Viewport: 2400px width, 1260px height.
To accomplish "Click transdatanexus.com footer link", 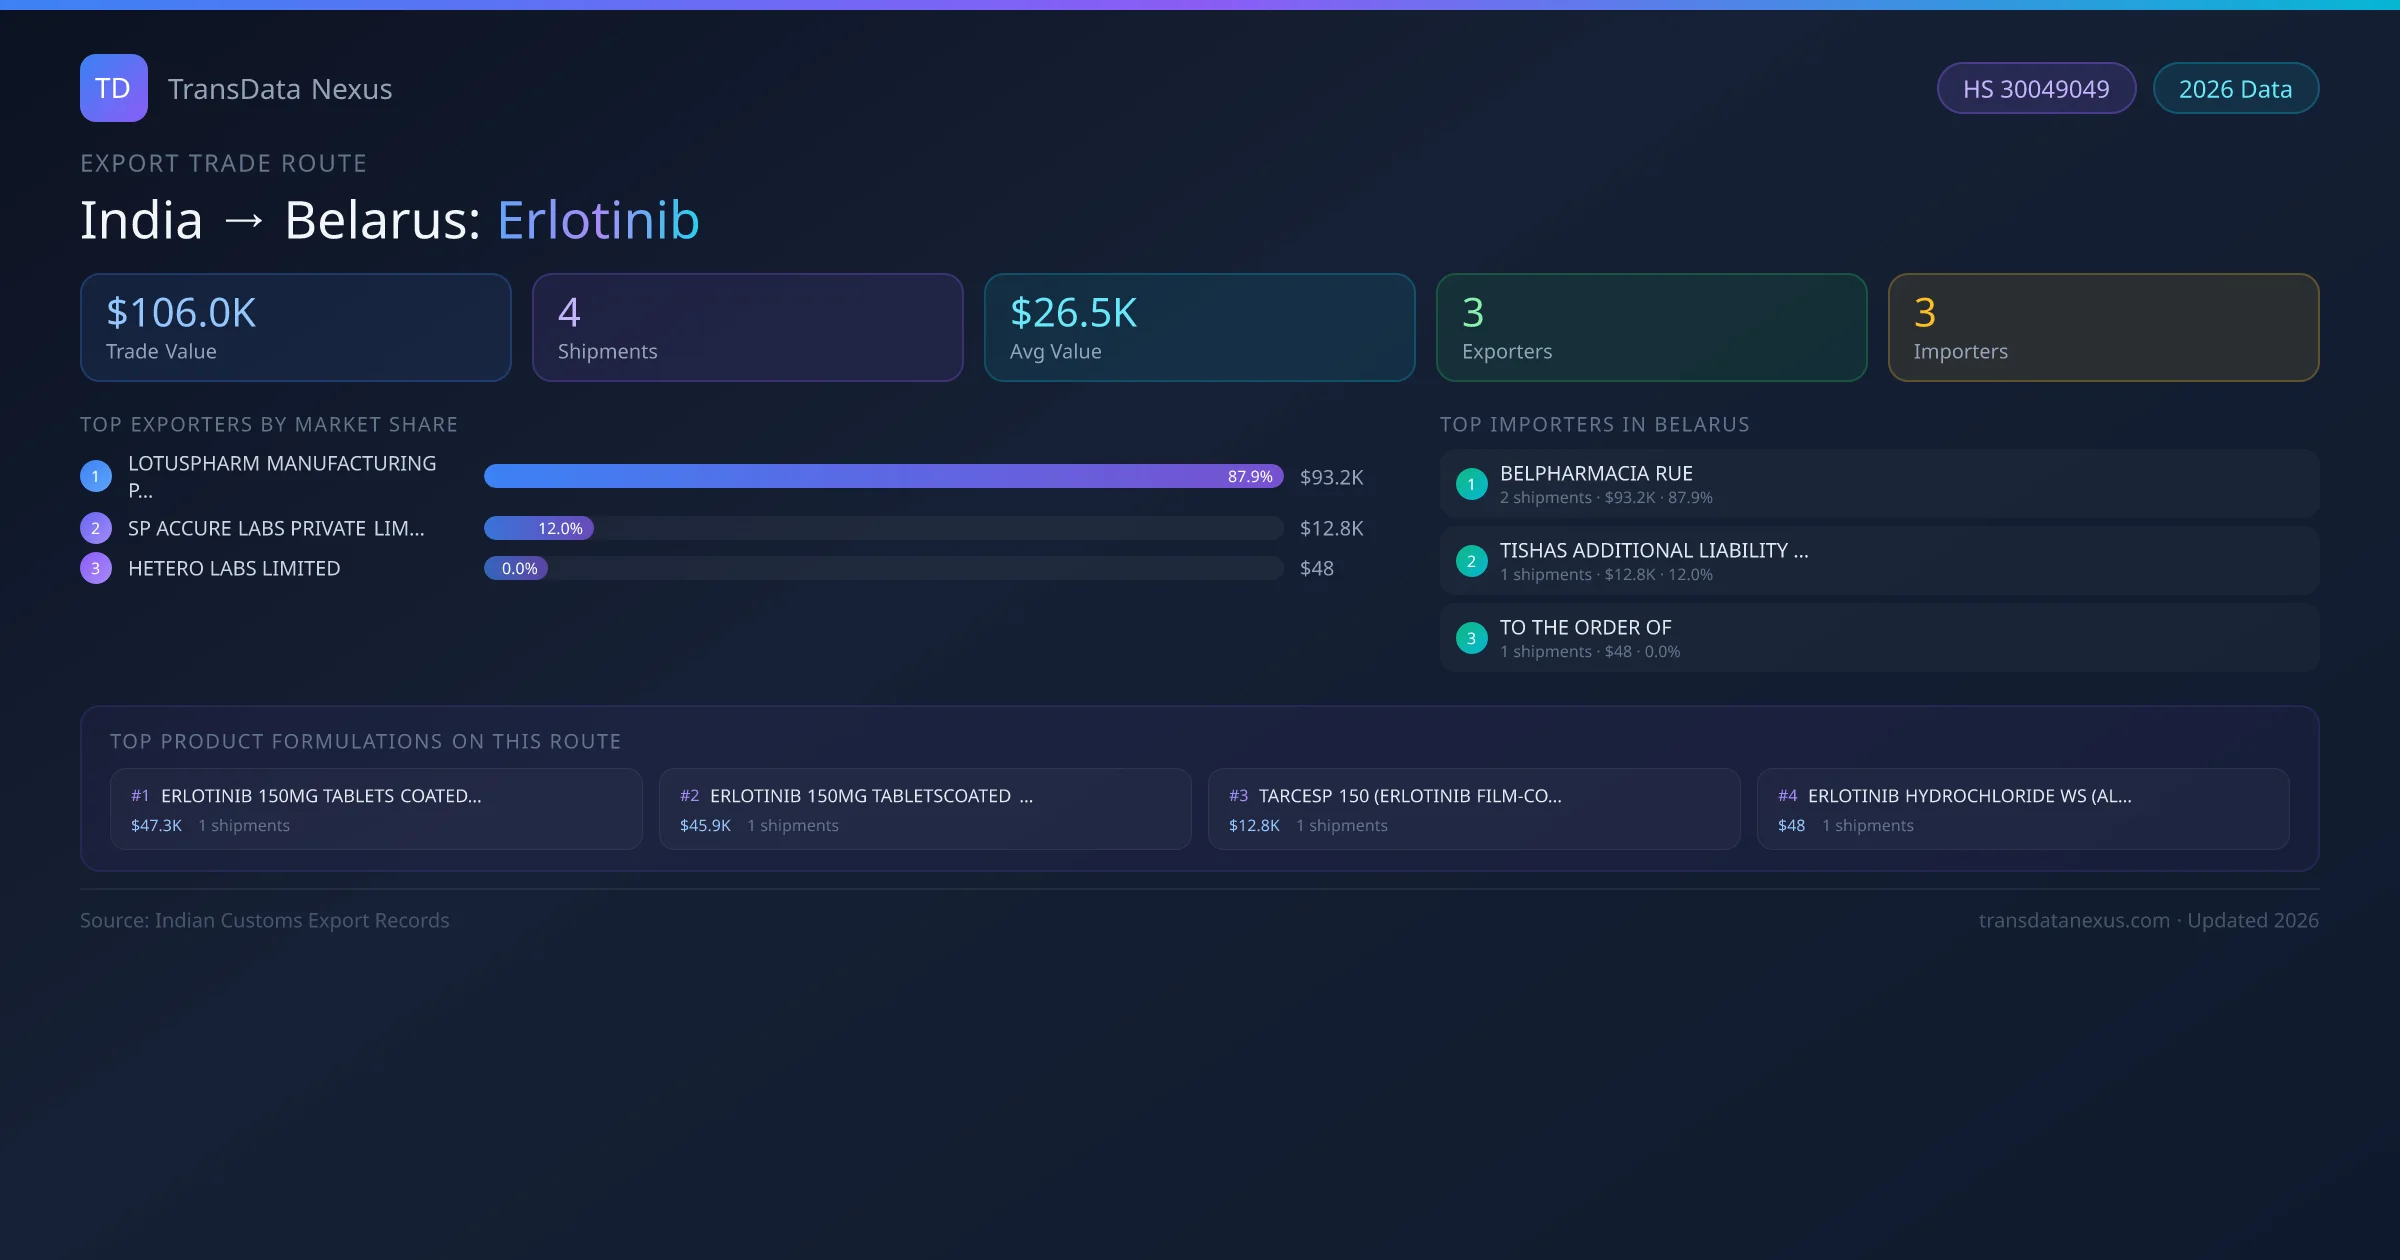I will click(x=2073, y=920).
